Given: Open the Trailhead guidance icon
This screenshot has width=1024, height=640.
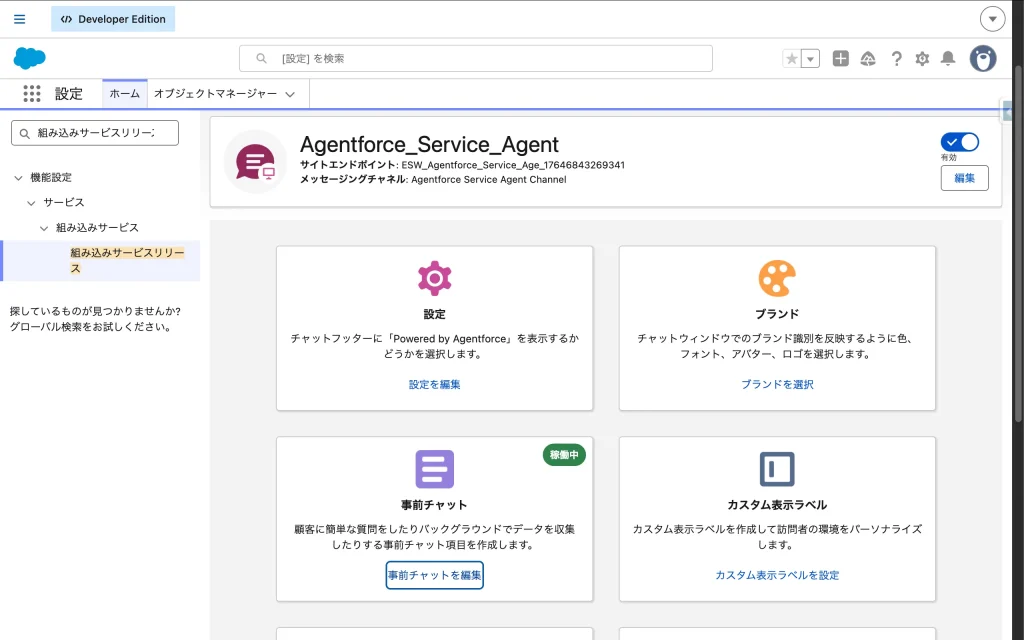Looking at the screenshot, I should coord(868,59).
